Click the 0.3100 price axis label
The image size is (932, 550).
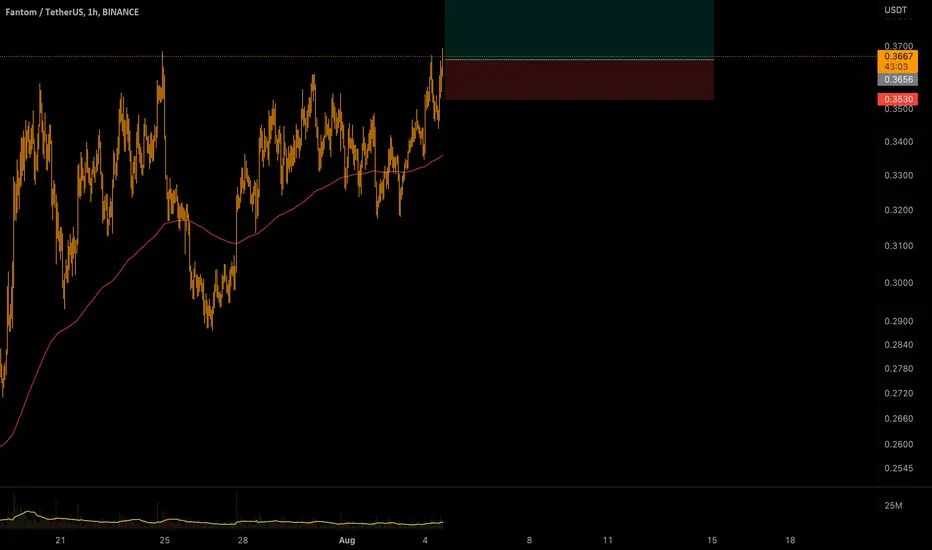click(898, 246)
